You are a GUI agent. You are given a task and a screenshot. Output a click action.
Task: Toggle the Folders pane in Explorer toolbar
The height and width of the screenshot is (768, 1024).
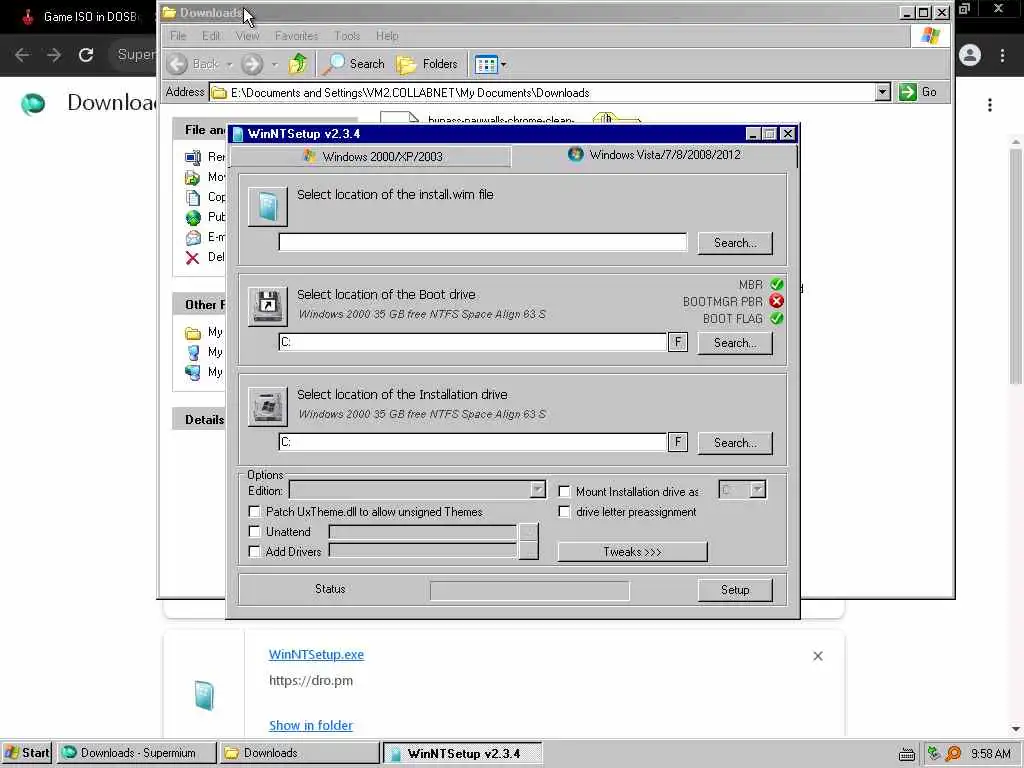tap(427, 64)
